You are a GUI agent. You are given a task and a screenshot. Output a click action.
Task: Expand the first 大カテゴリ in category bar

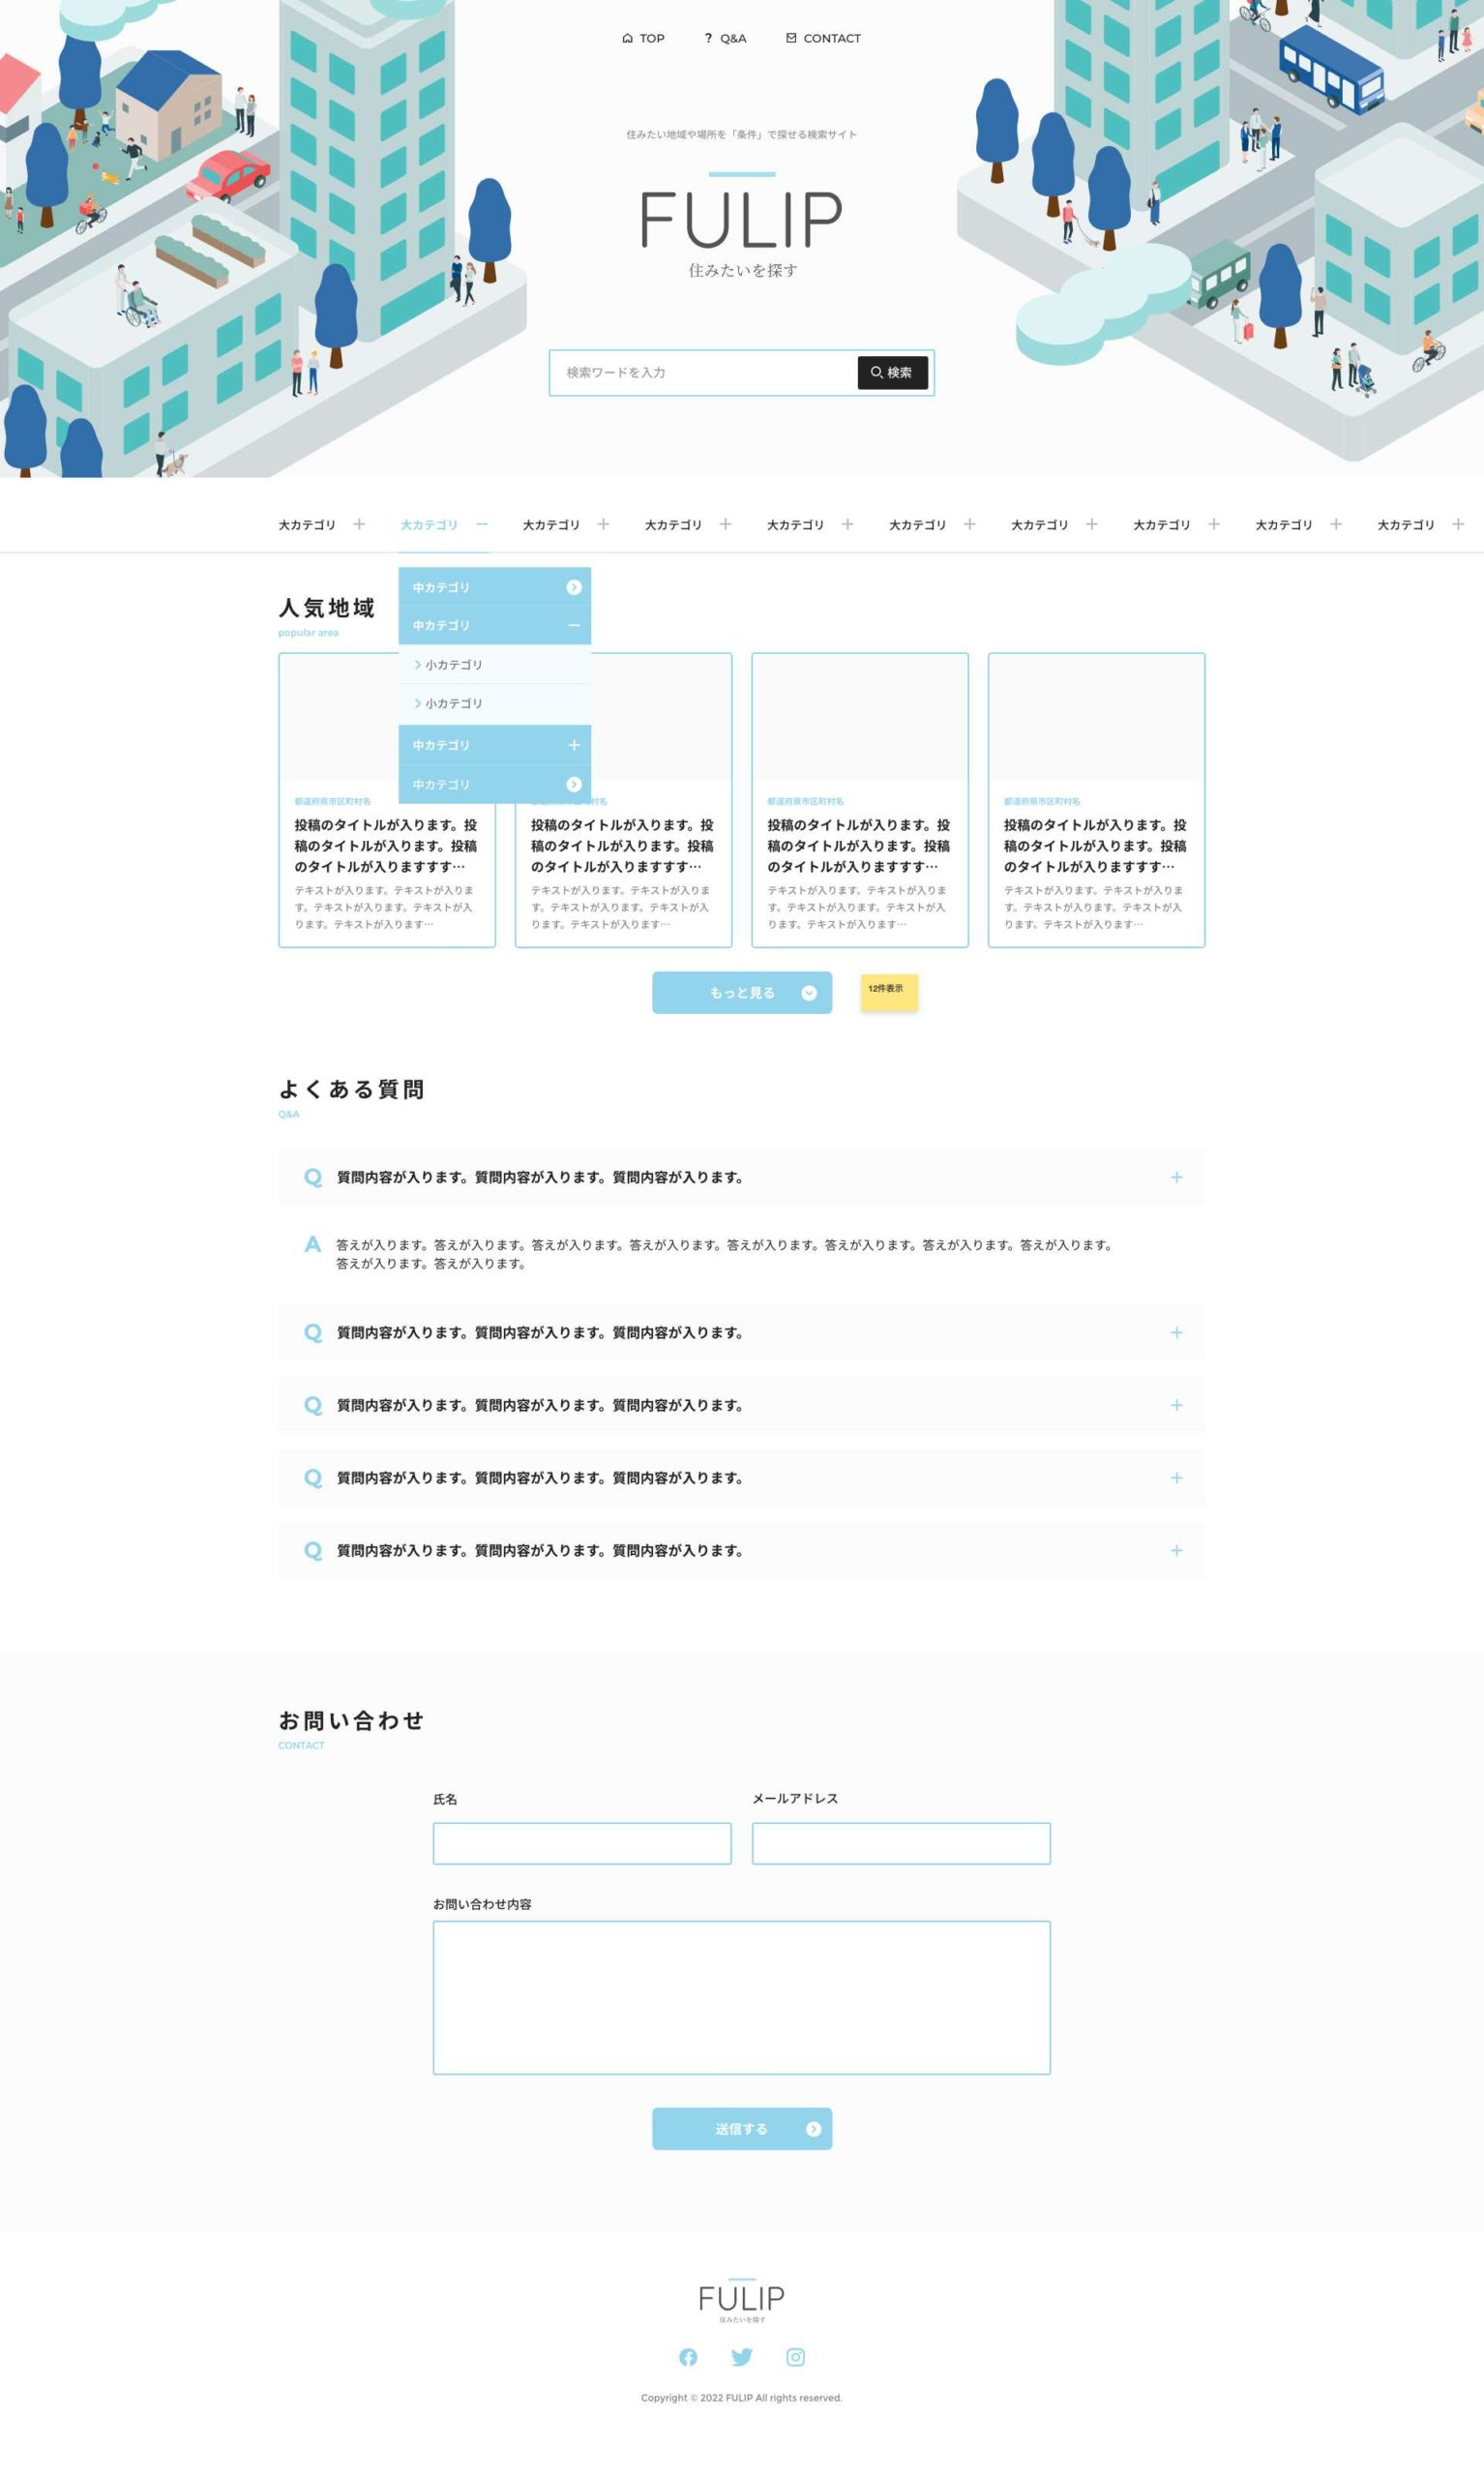pyautogui.click(x=359, y=525)
